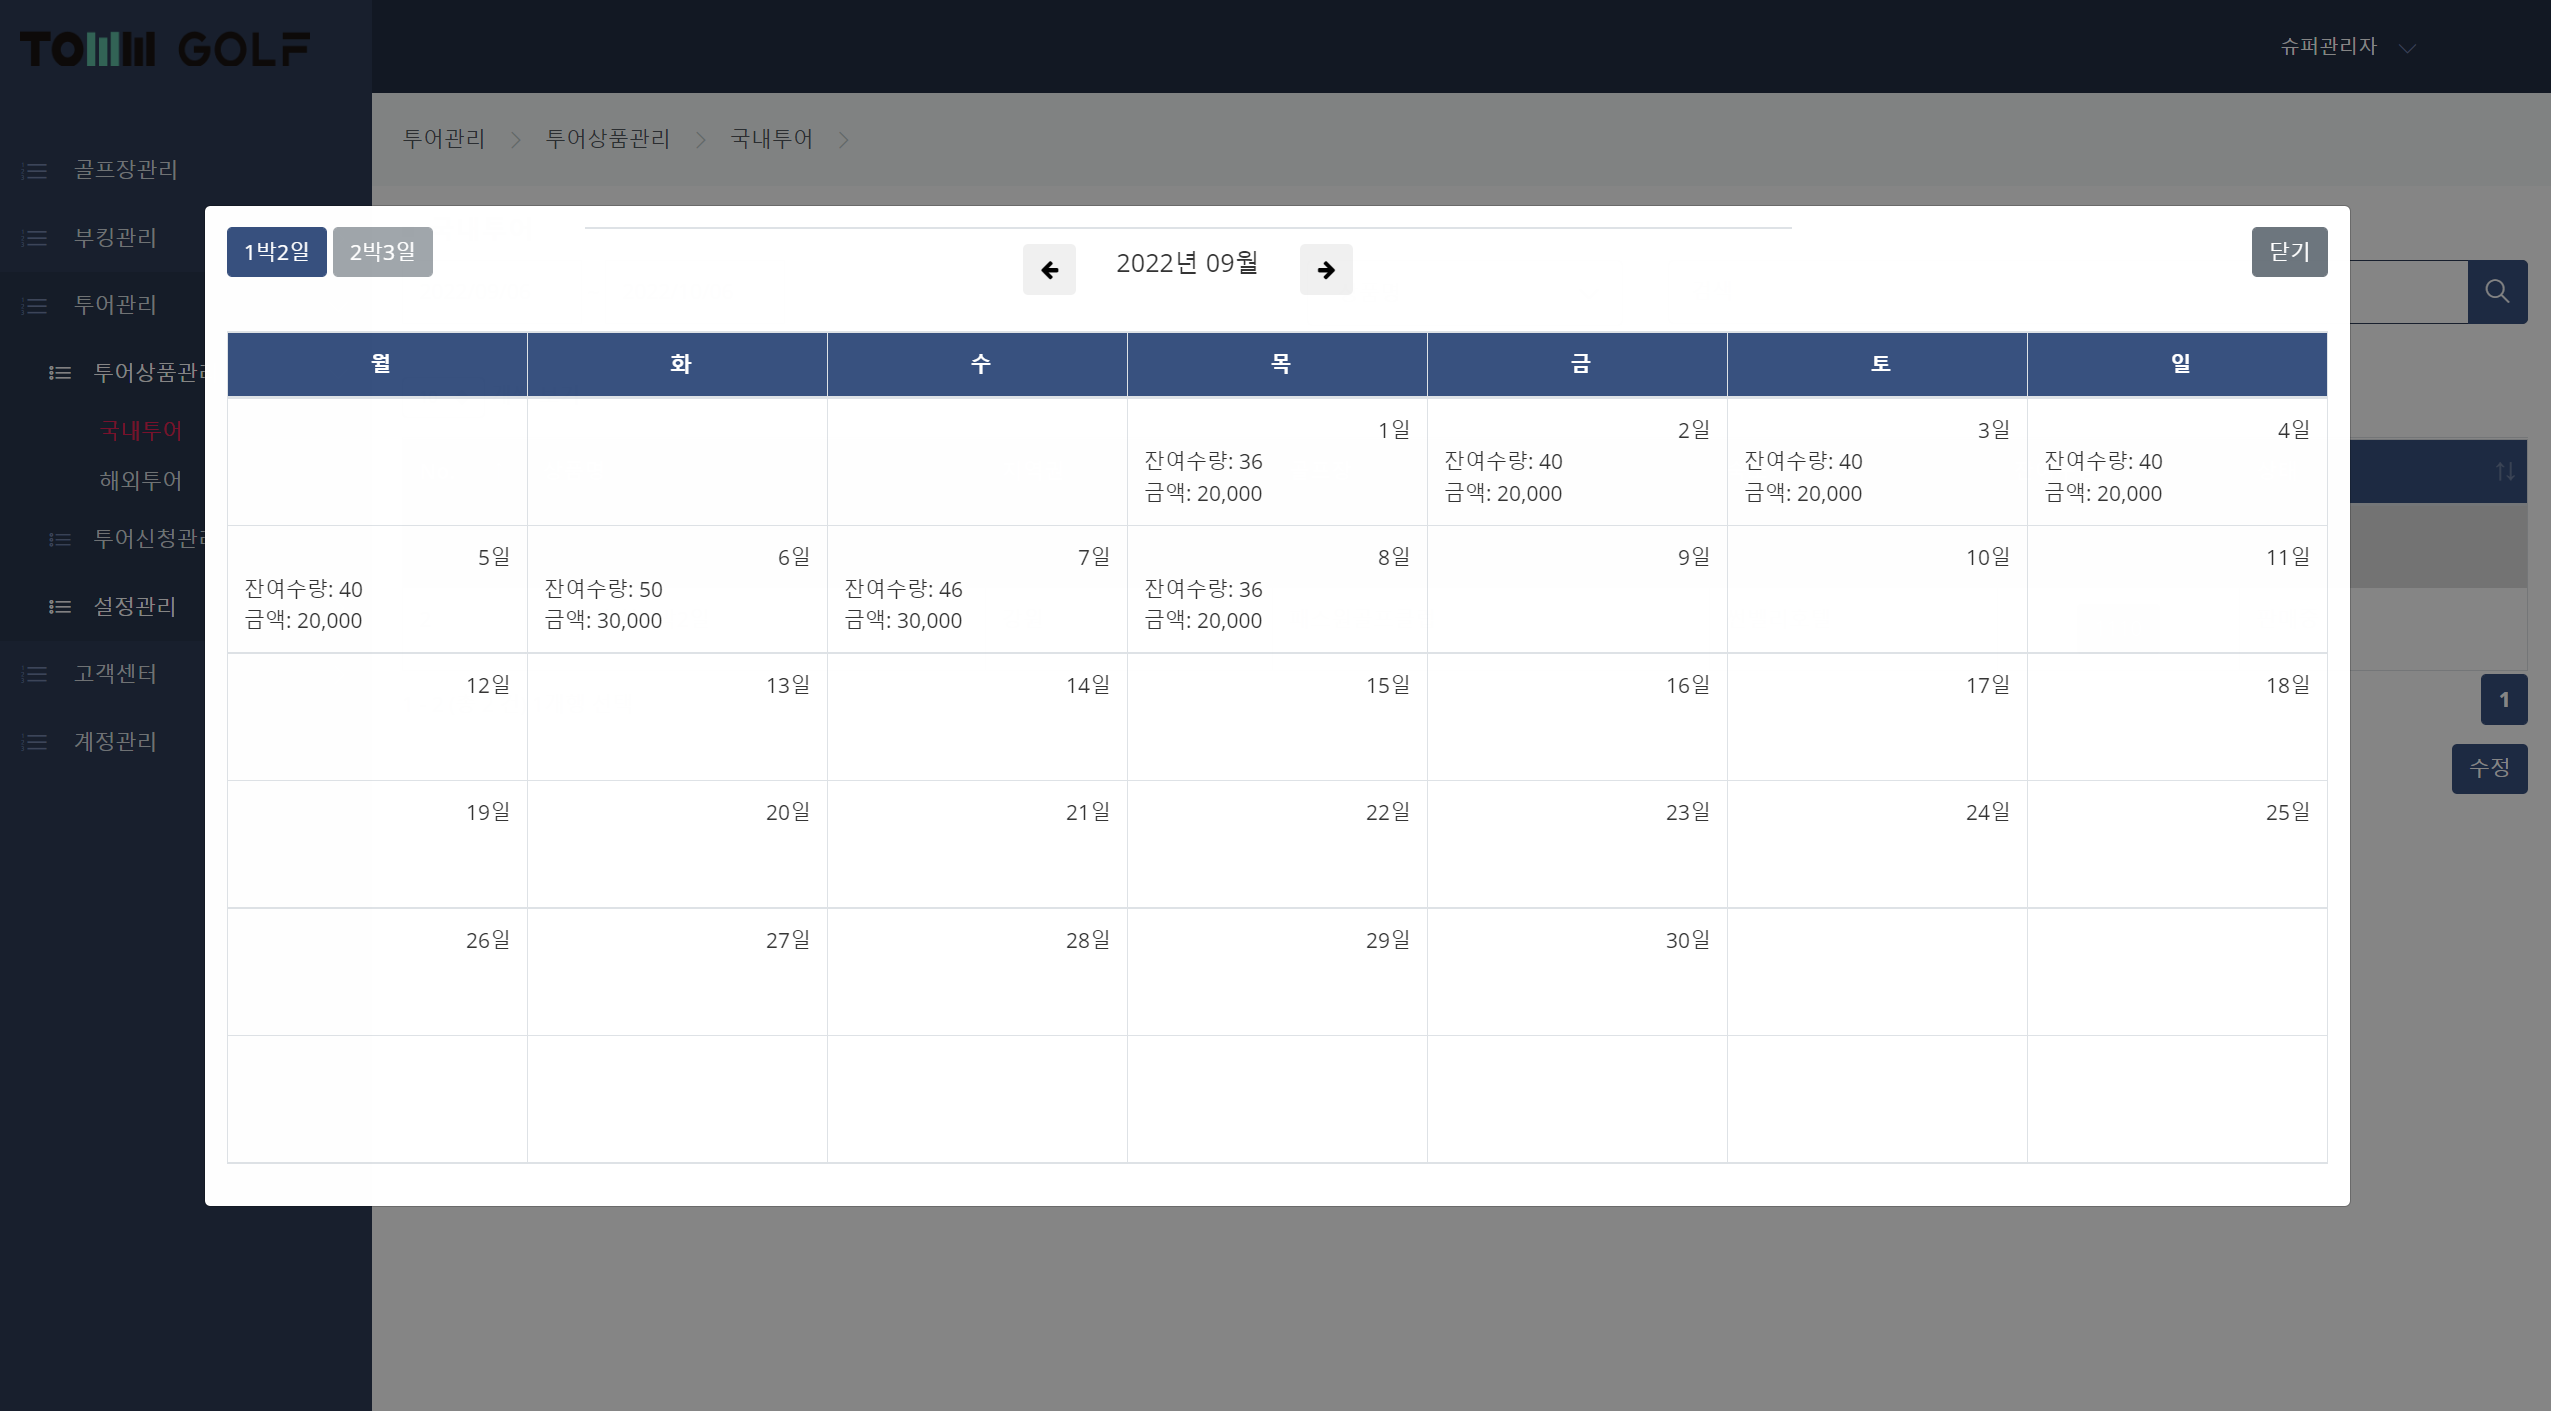The image size is (2551, 1411).
Task: Select the 1박2일 option
Action: (x=276, y=252)
